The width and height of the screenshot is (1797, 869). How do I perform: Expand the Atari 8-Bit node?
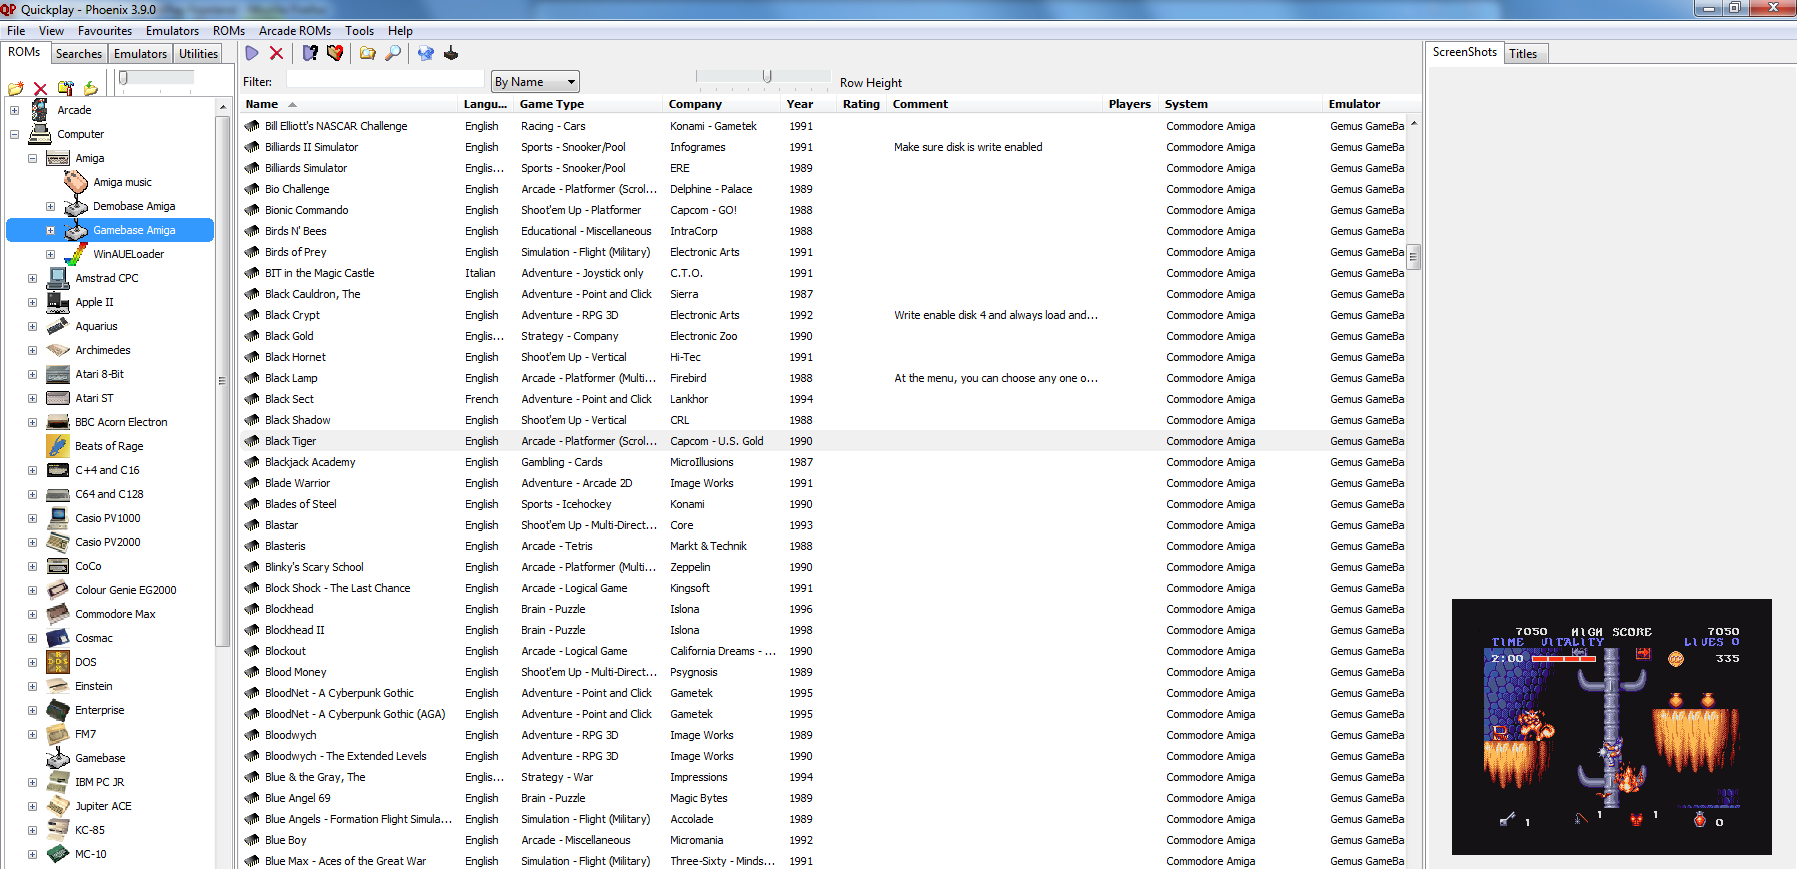(32, 374)
